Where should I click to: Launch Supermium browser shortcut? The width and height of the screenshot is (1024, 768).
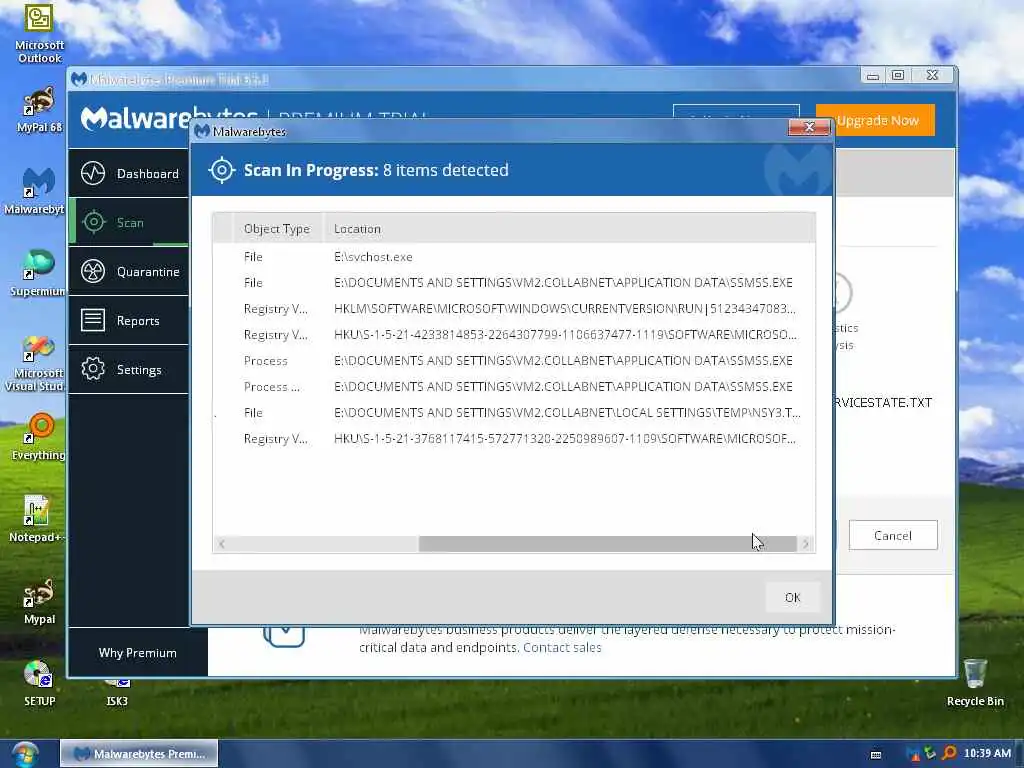click(x=37, y=273)
